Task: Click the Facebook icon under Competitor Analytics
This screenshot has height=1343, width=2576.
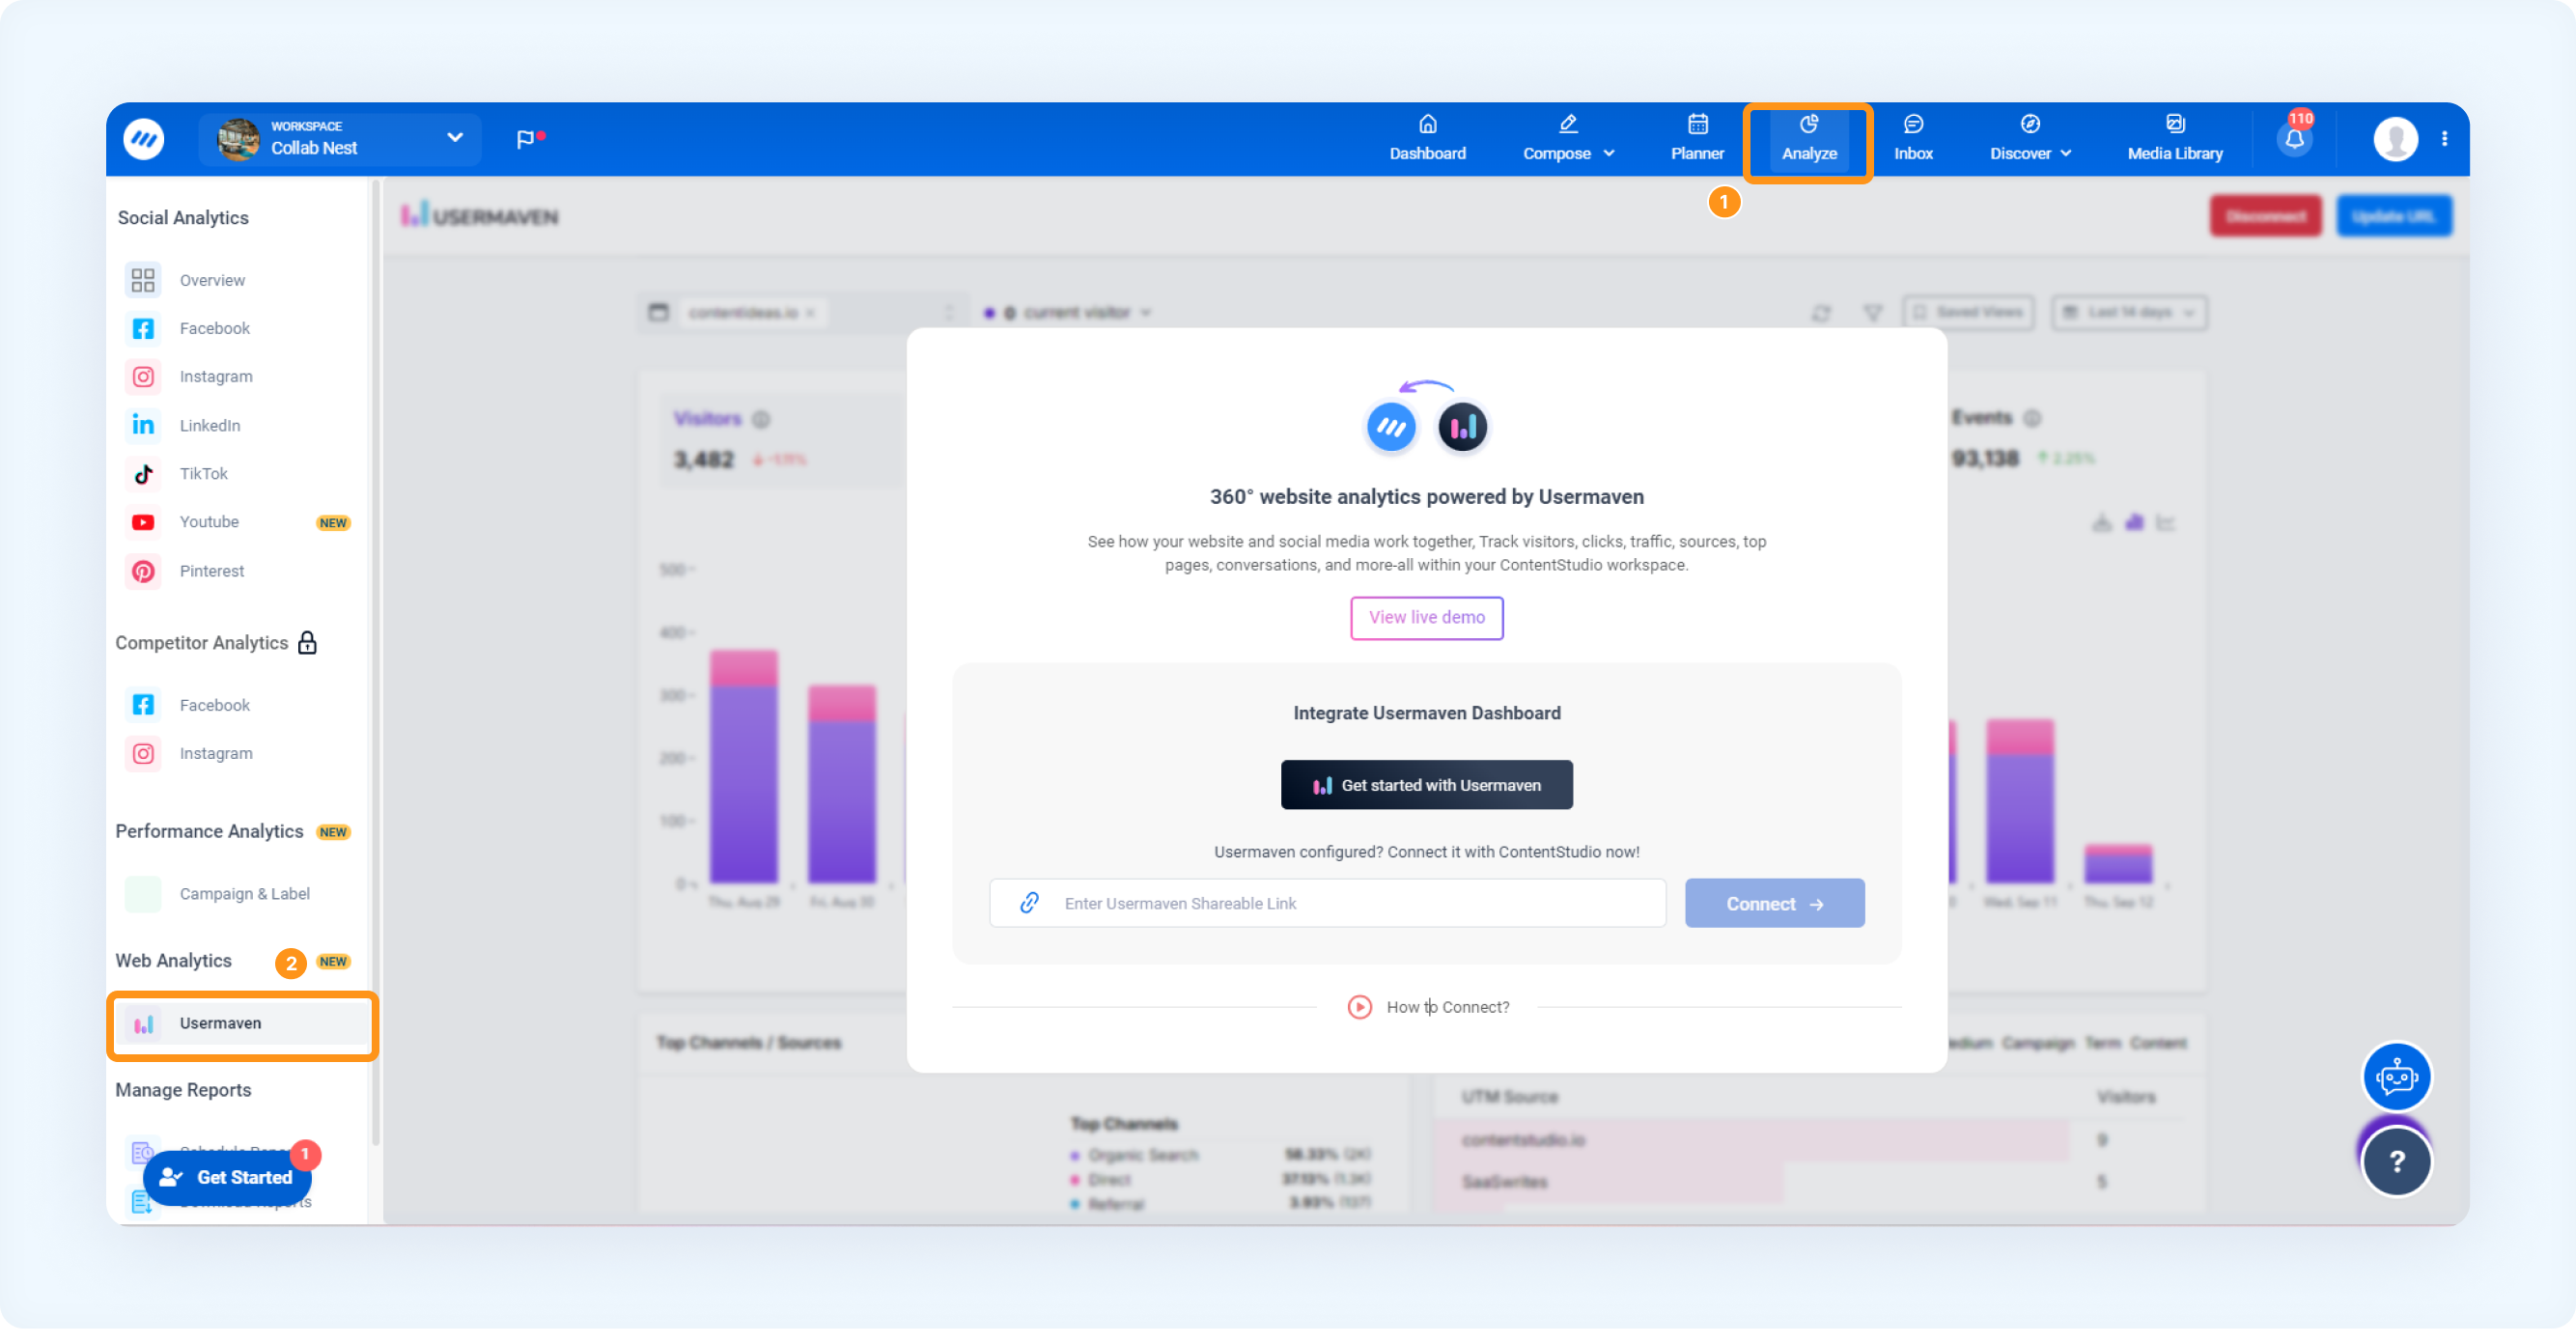Action: pos(143,705)
